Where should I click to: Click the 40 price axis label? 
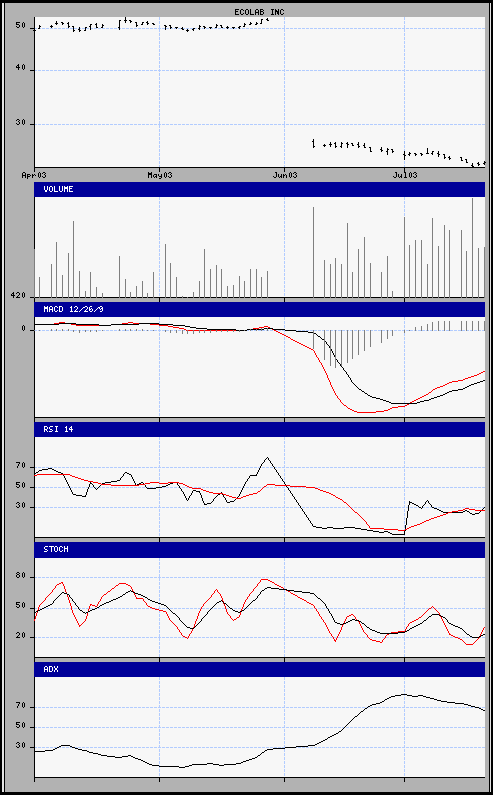[x=21, y=70]
